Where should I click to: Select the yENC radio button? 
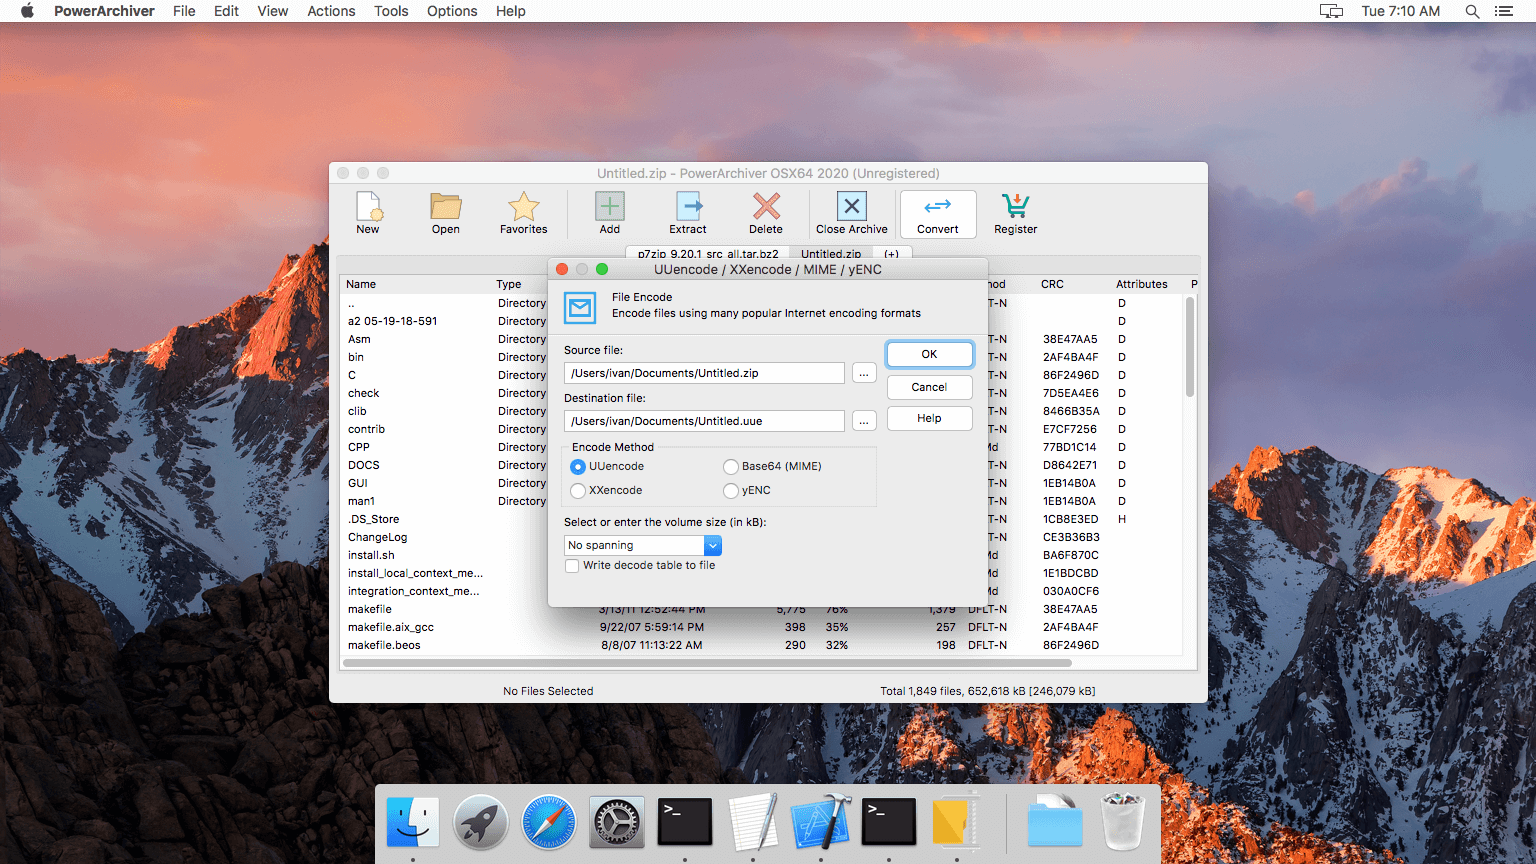[731, 491]
